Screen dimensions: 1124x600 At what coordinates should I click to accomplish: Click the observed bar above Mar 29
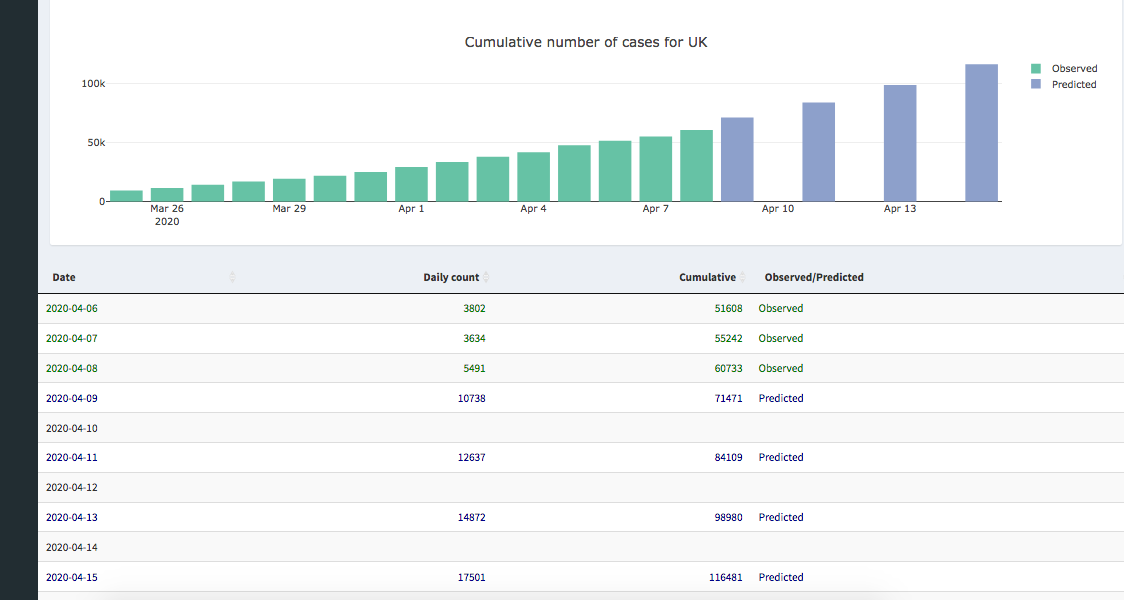289,190
